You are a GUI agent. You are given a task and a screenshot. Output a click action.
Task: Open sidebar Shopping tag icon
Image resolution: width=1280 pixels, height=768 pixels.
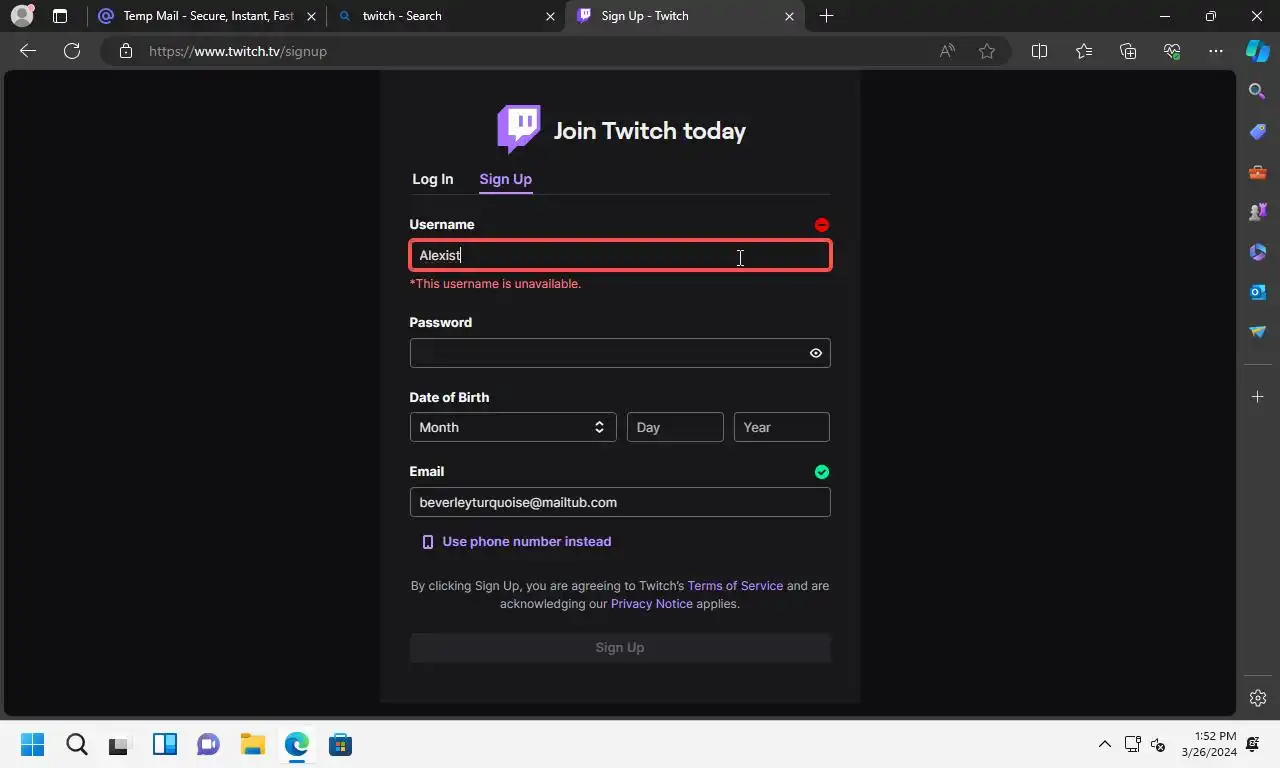coord(1258,132)
